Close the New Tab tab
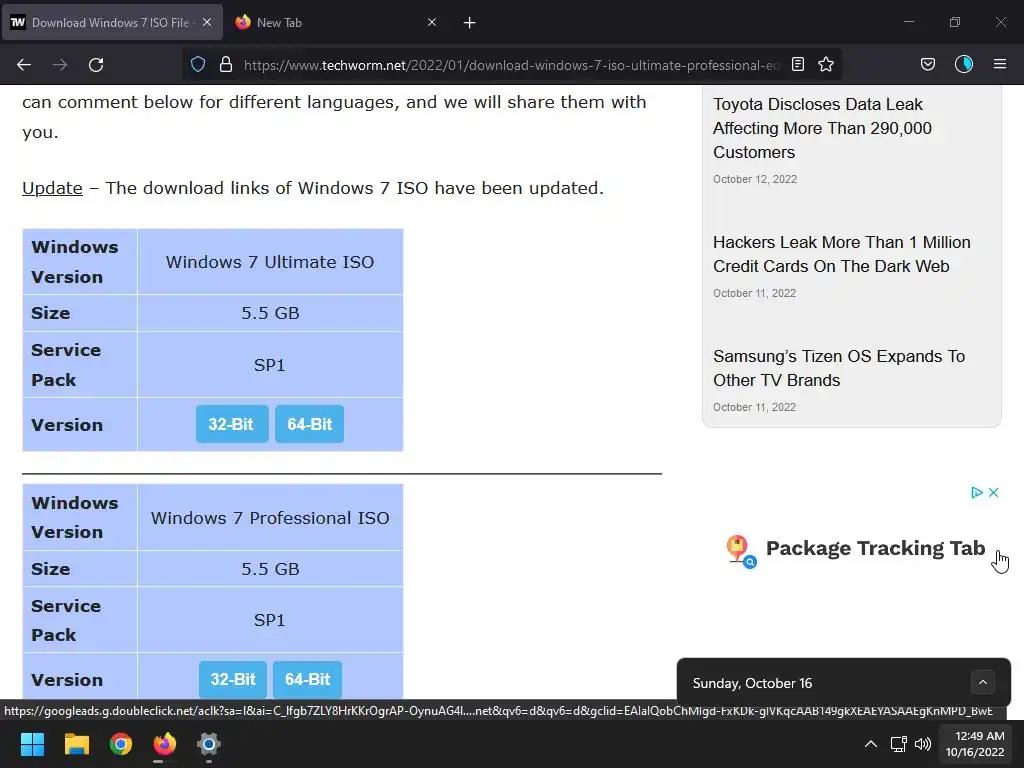 tap(432, 22)
